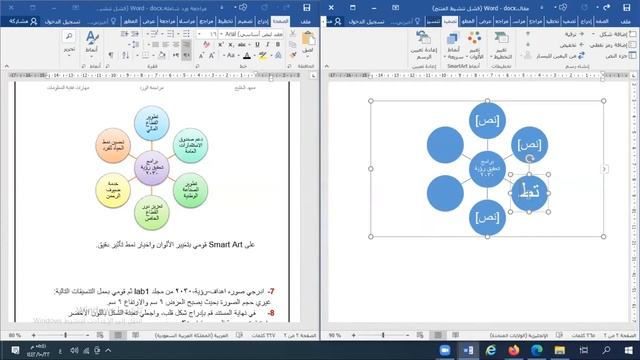Click Windows Start button
The image size is (640, 360).
(629, 350)
